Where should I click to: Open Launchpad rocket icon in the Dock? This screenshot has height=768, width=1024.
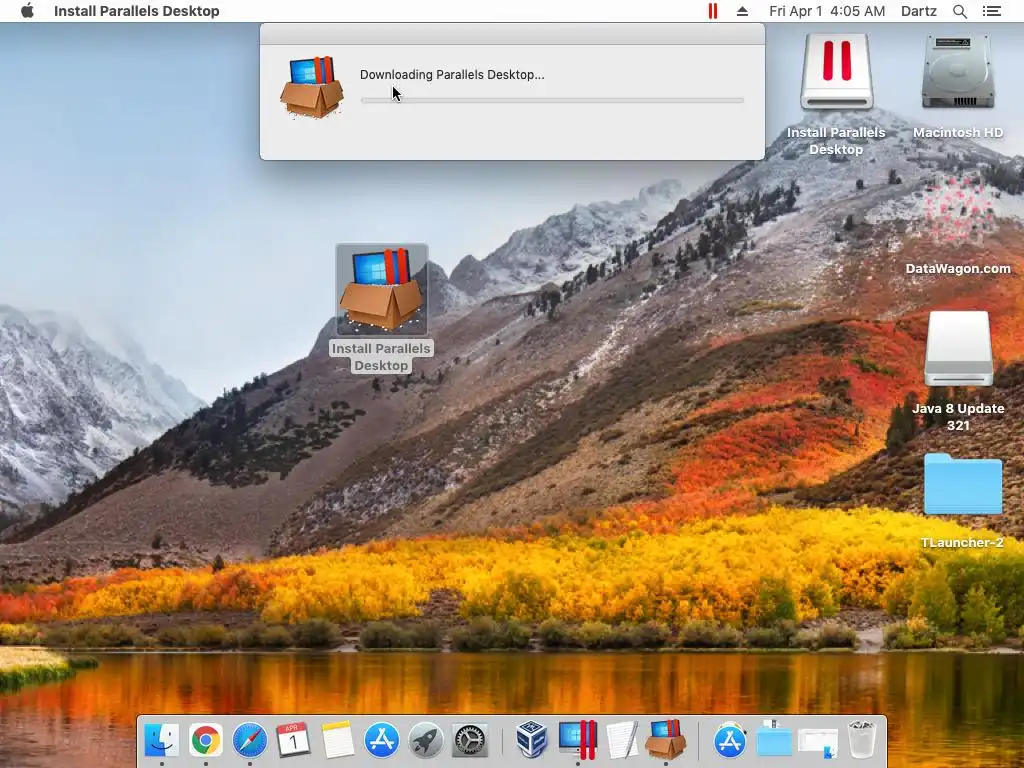426,740
